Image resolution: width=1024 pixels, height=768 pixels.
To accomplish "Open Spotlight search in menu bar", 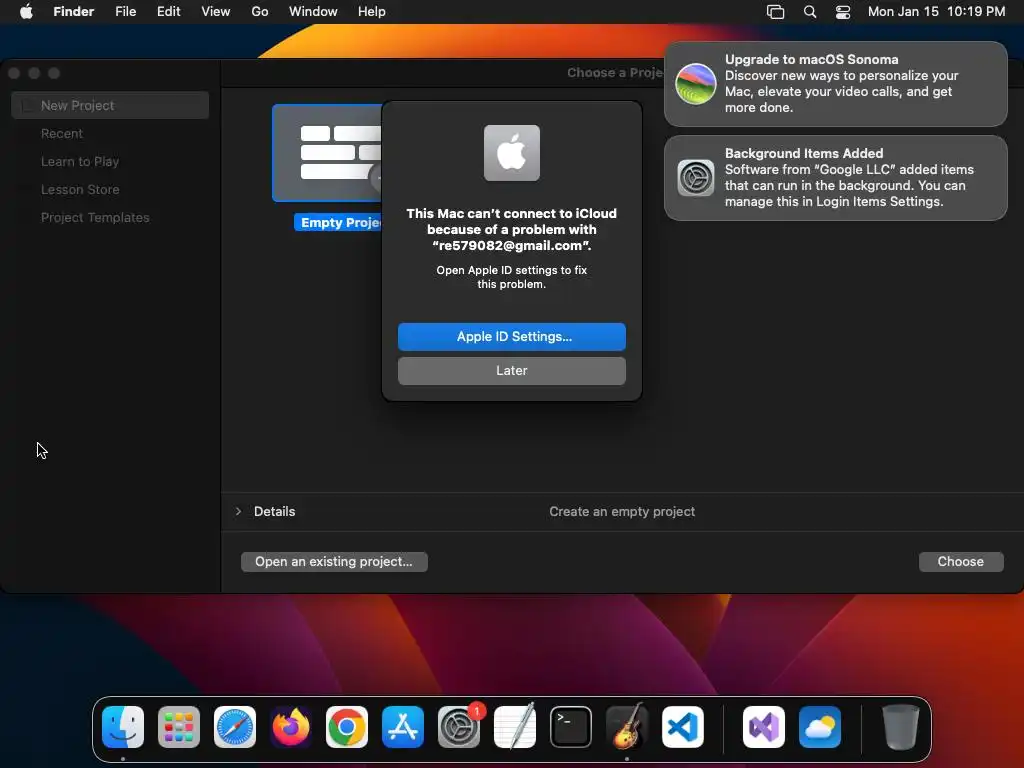I will pos(810,12).
